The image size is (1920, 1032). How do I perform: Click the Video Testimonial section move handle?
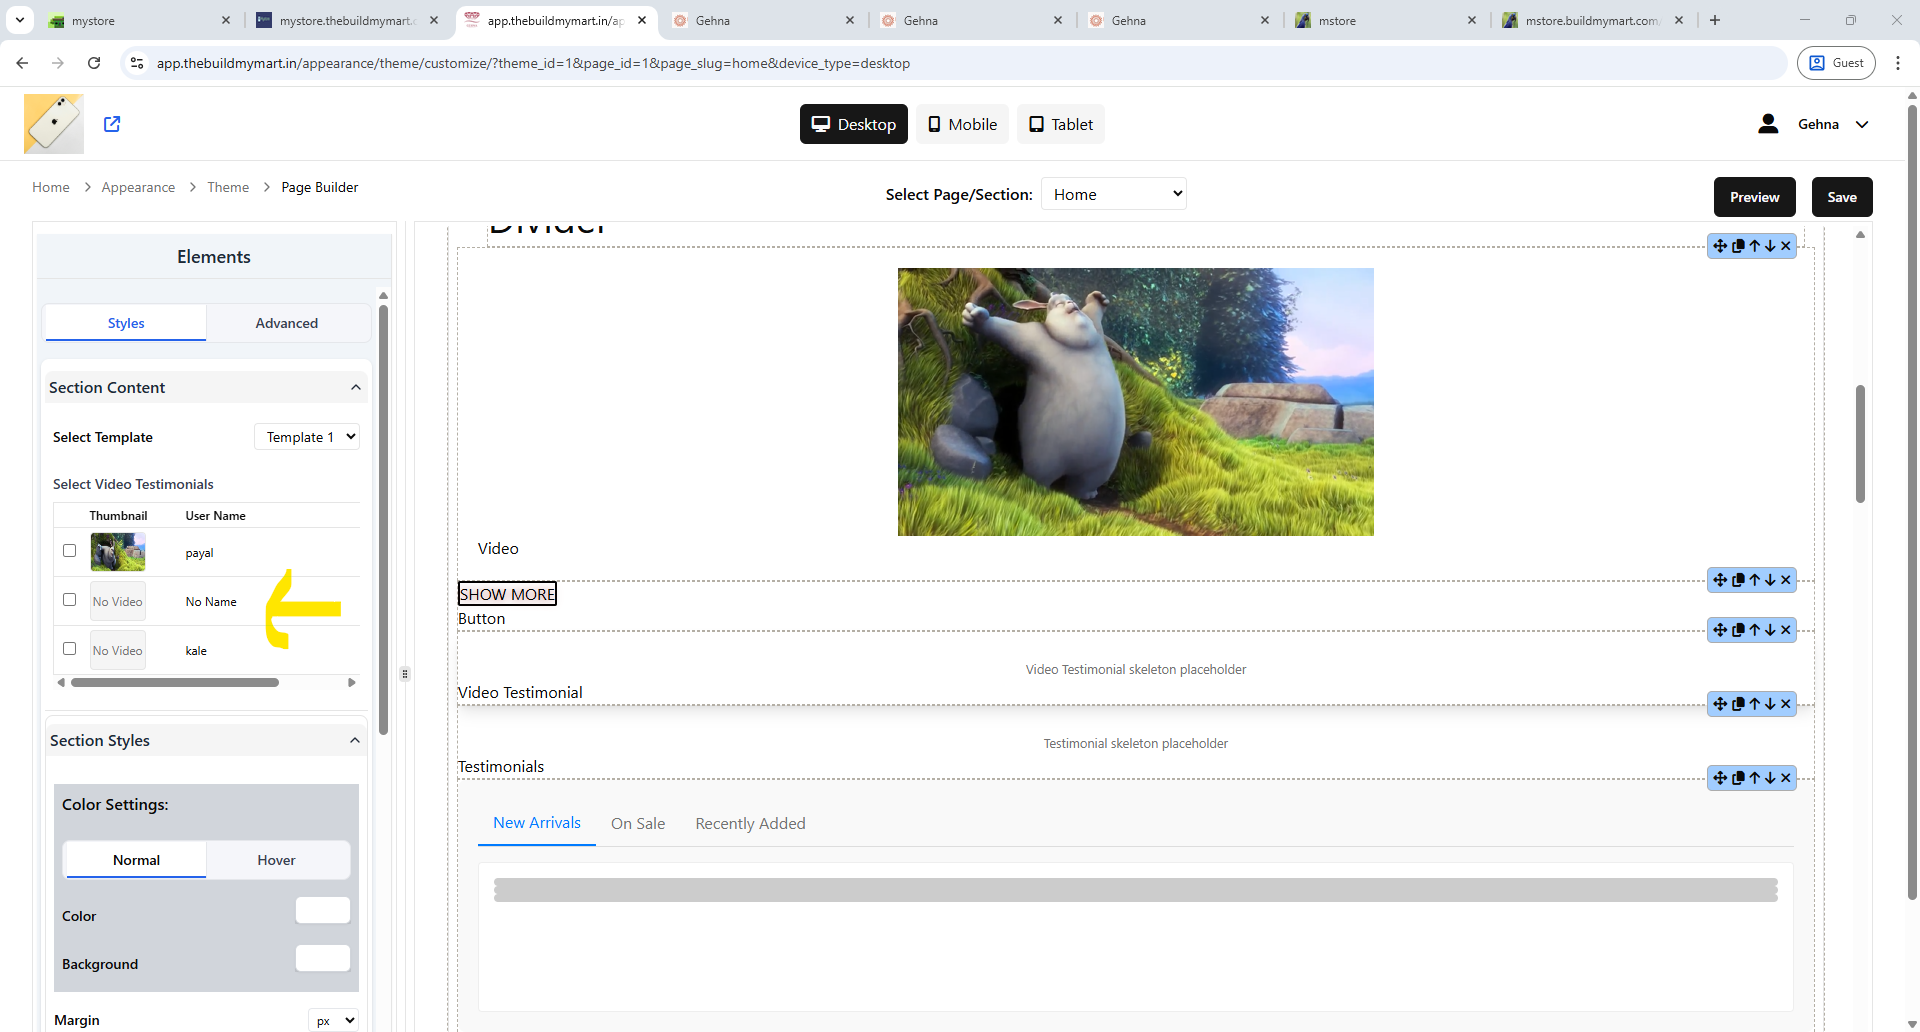[1720, 630]
